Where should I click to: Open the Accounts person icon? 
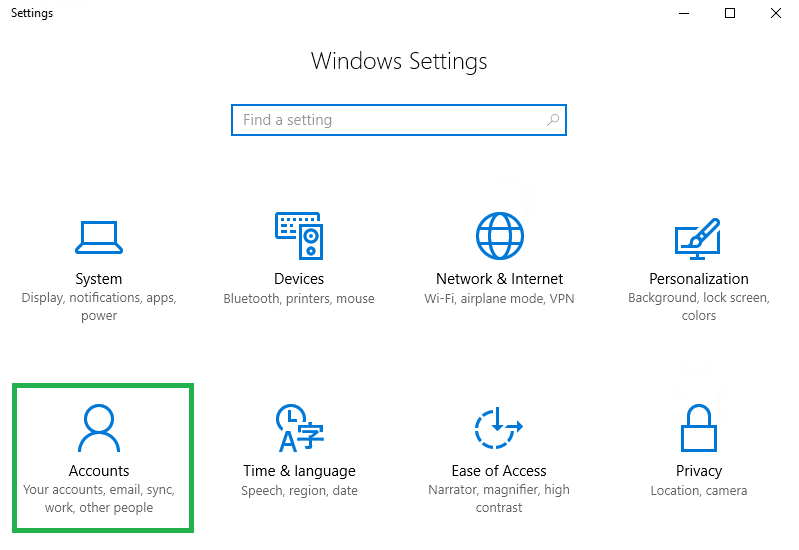coord(99,428)
